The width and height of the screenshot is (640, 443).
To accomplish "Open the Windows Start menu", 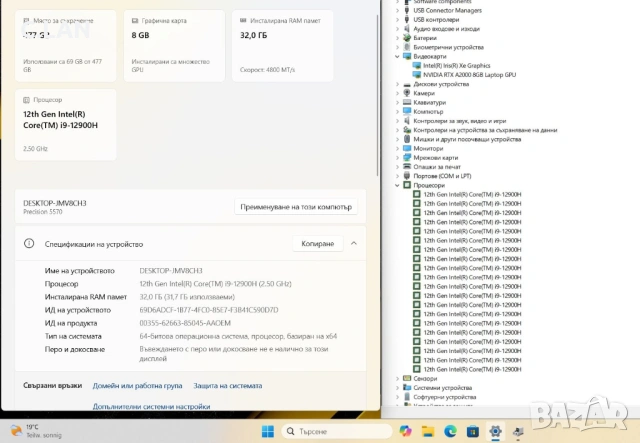I will tap(268, 431).
